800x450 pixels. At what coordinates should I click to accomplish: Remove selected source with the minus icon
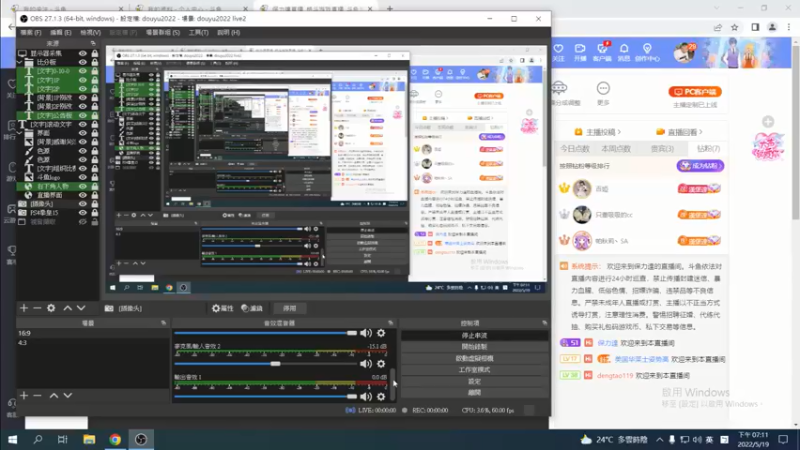[37, 308]
